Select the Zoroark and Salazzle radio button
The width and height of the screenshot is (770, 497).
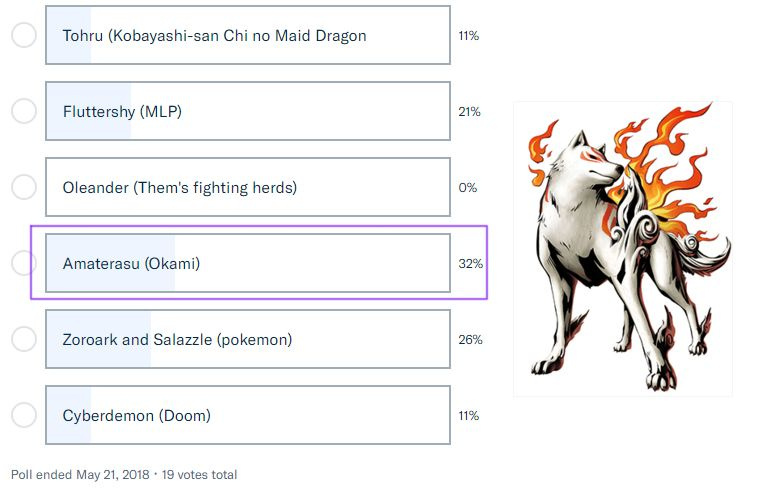click(24, 339)
